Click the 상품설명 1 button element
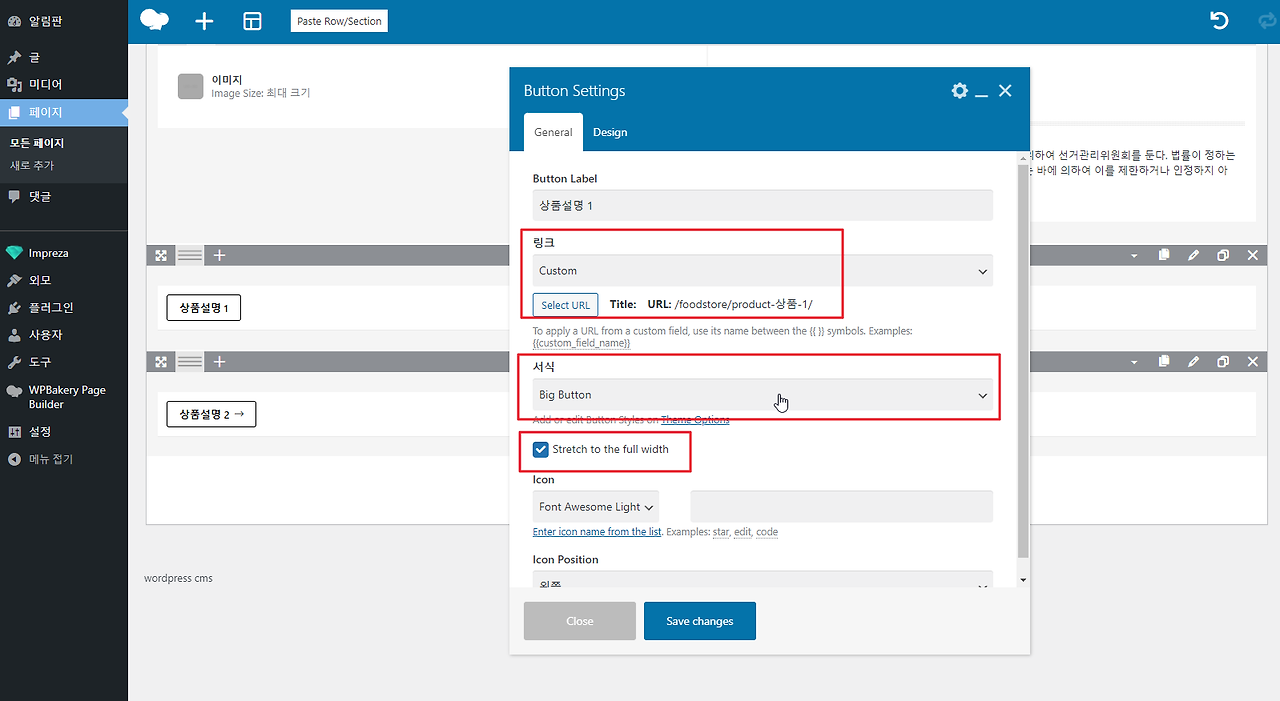This screenshot has width=1280, height=701. (204, 308)
